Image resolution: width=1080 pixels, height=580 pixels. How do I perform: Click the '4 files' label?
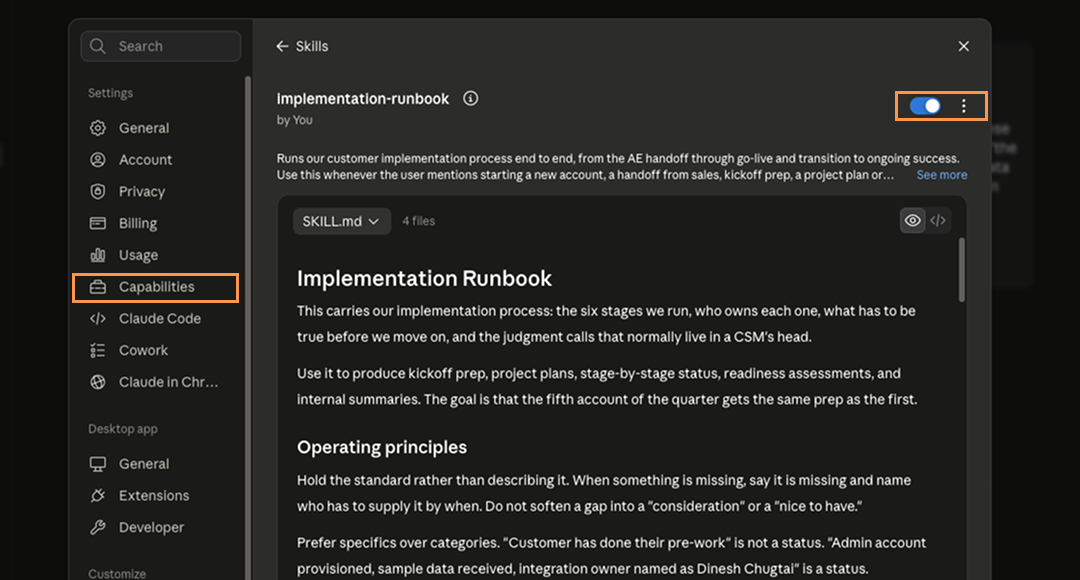pos(419,221)
